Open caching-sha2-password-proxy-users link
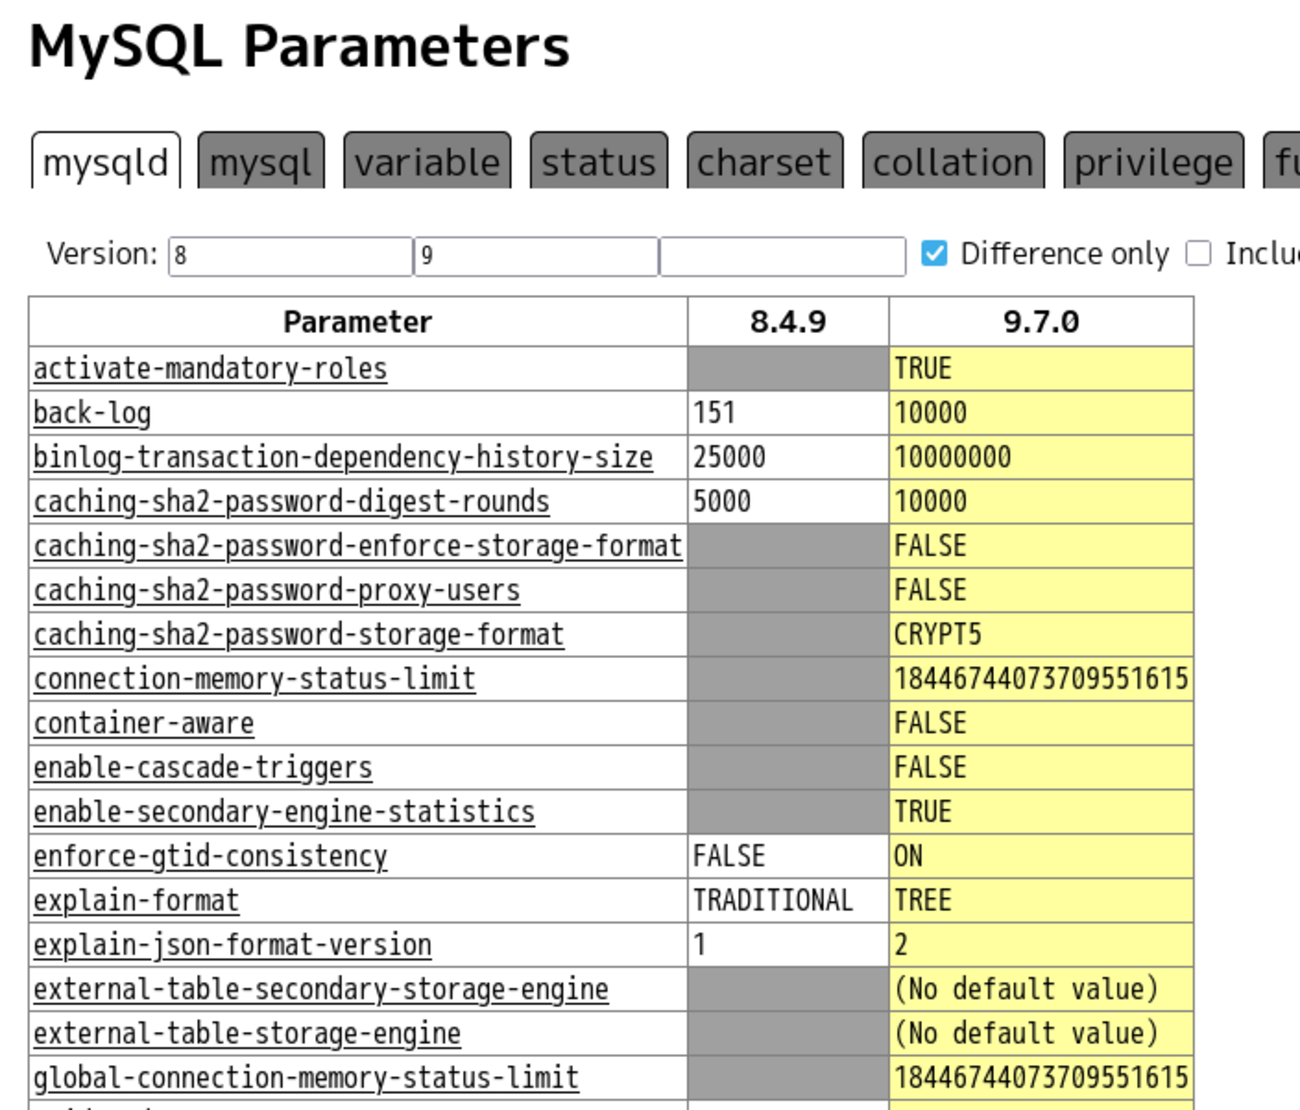 [x=277, y=590]
